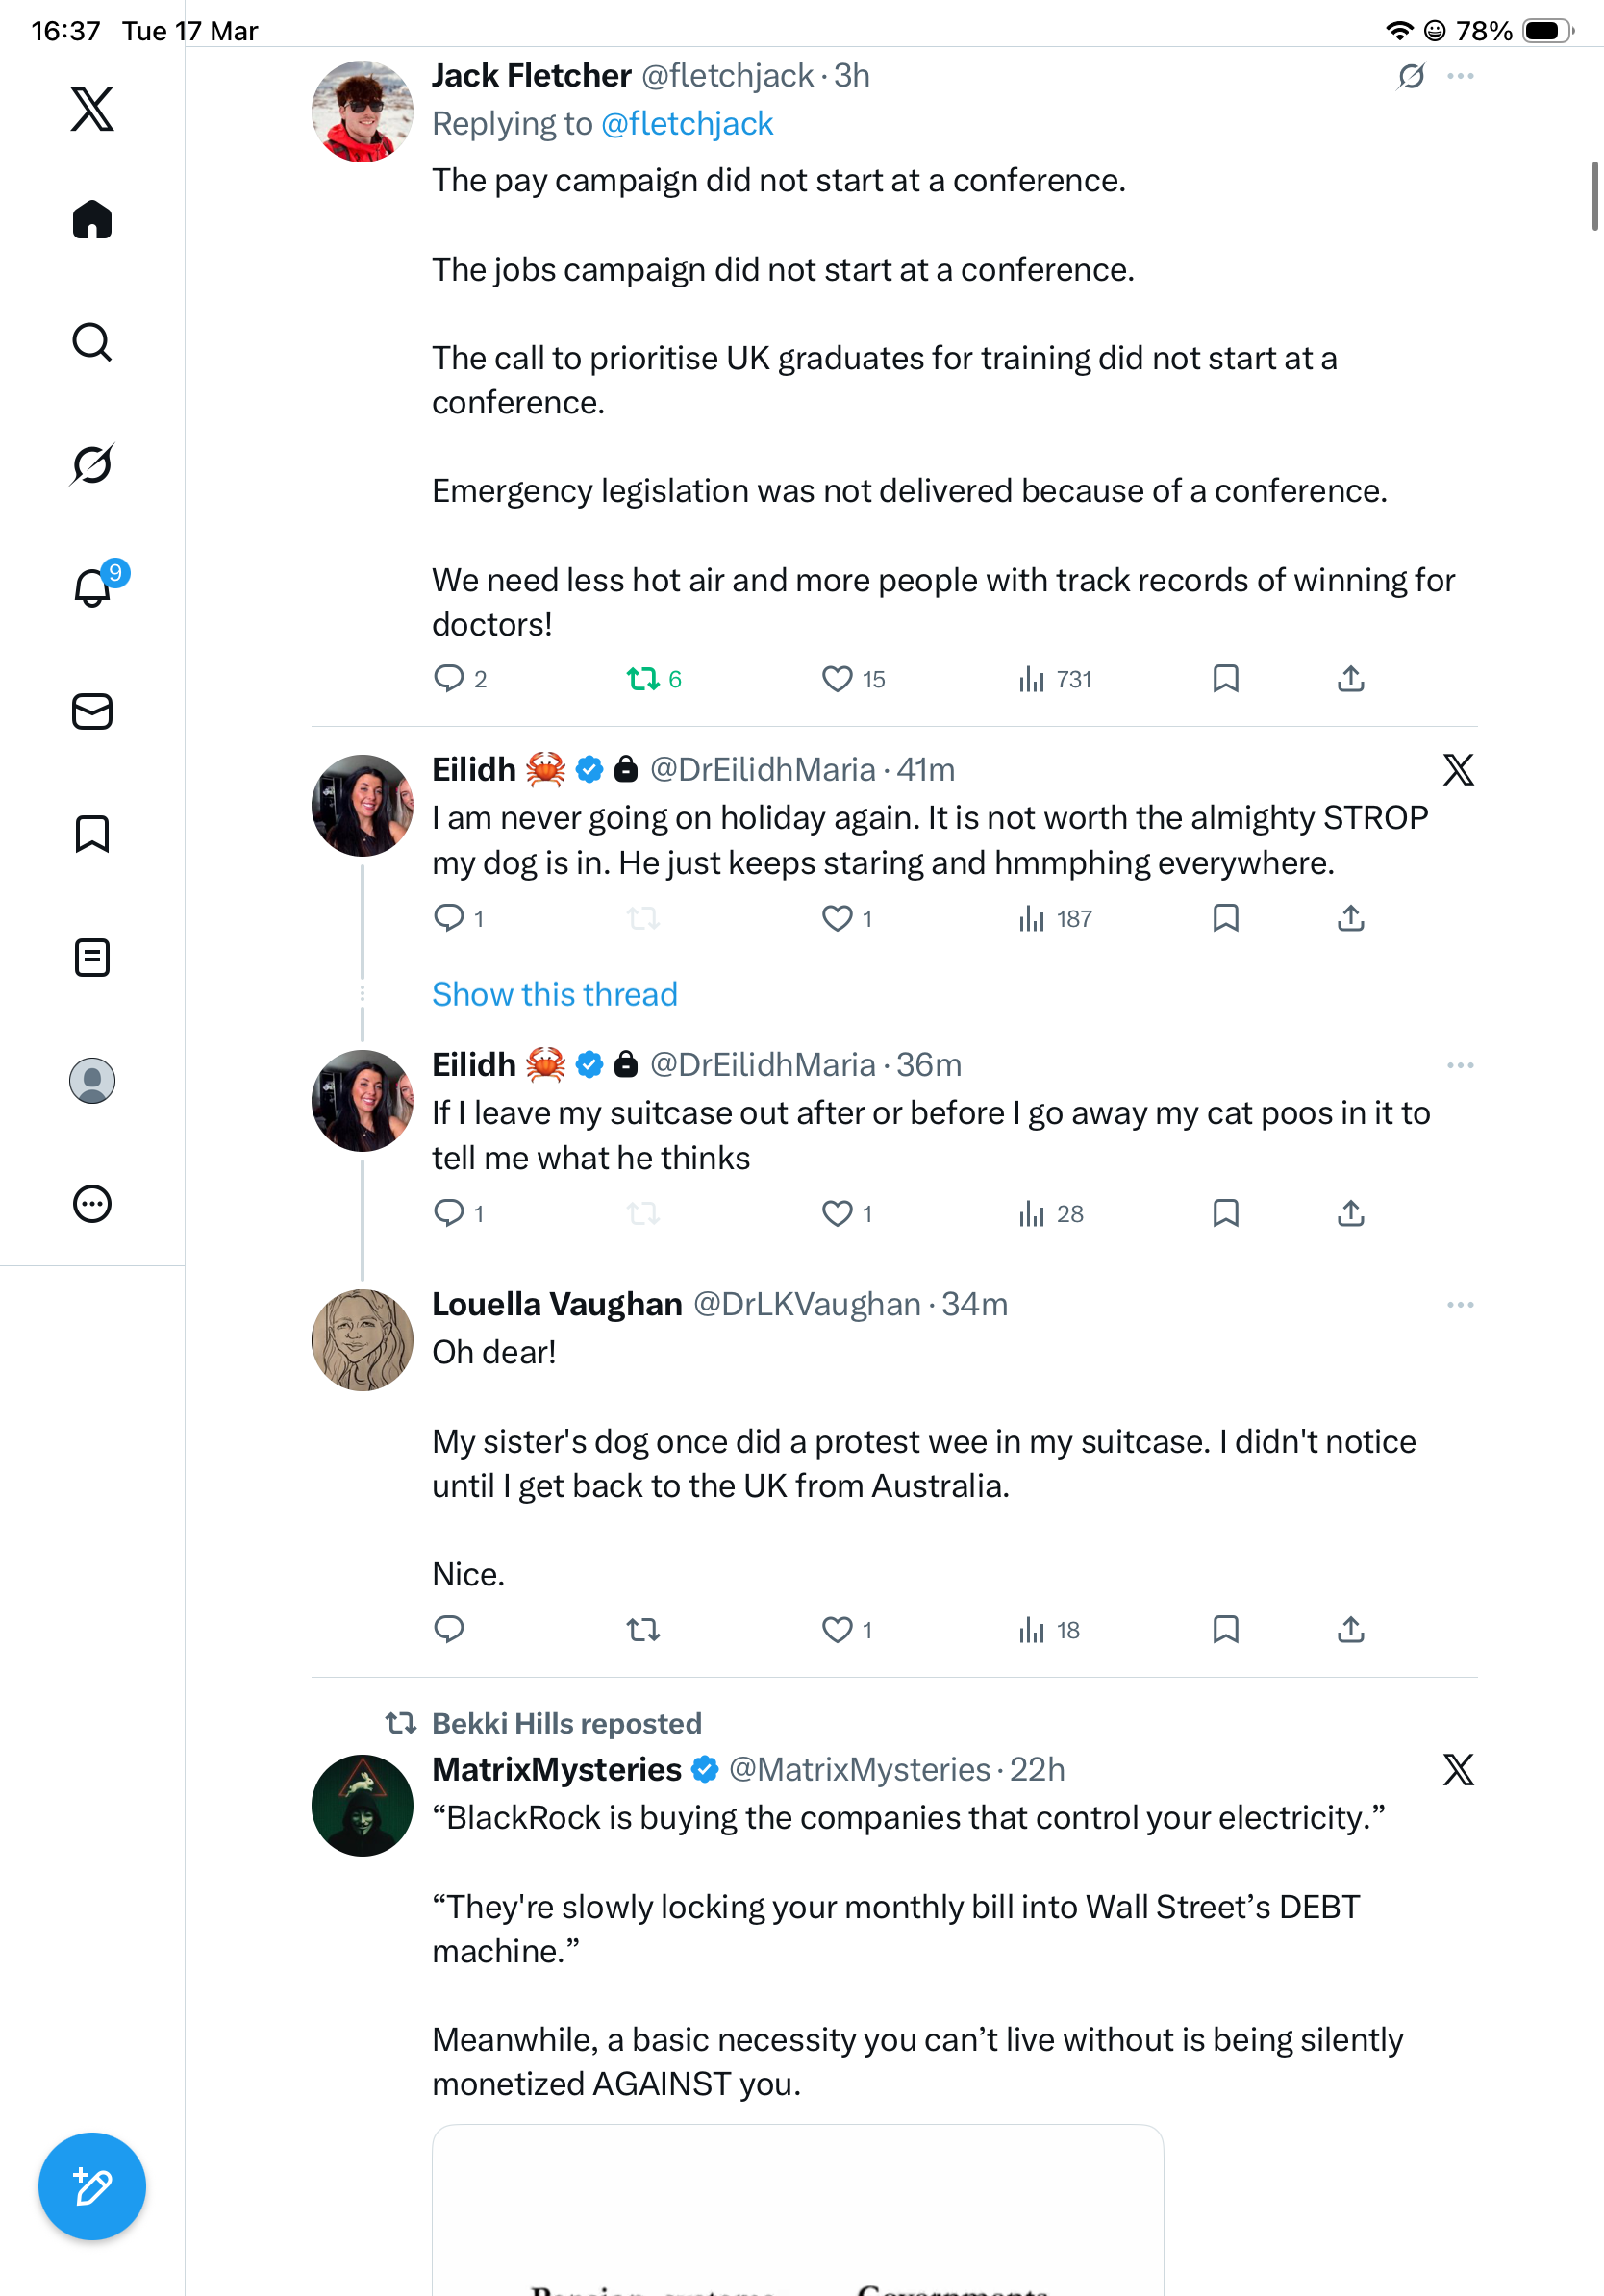The width and height of the screenshot is (1604, 2296).
Task: Go to Home in the sidebar
Action: click(x=92, y=219)
